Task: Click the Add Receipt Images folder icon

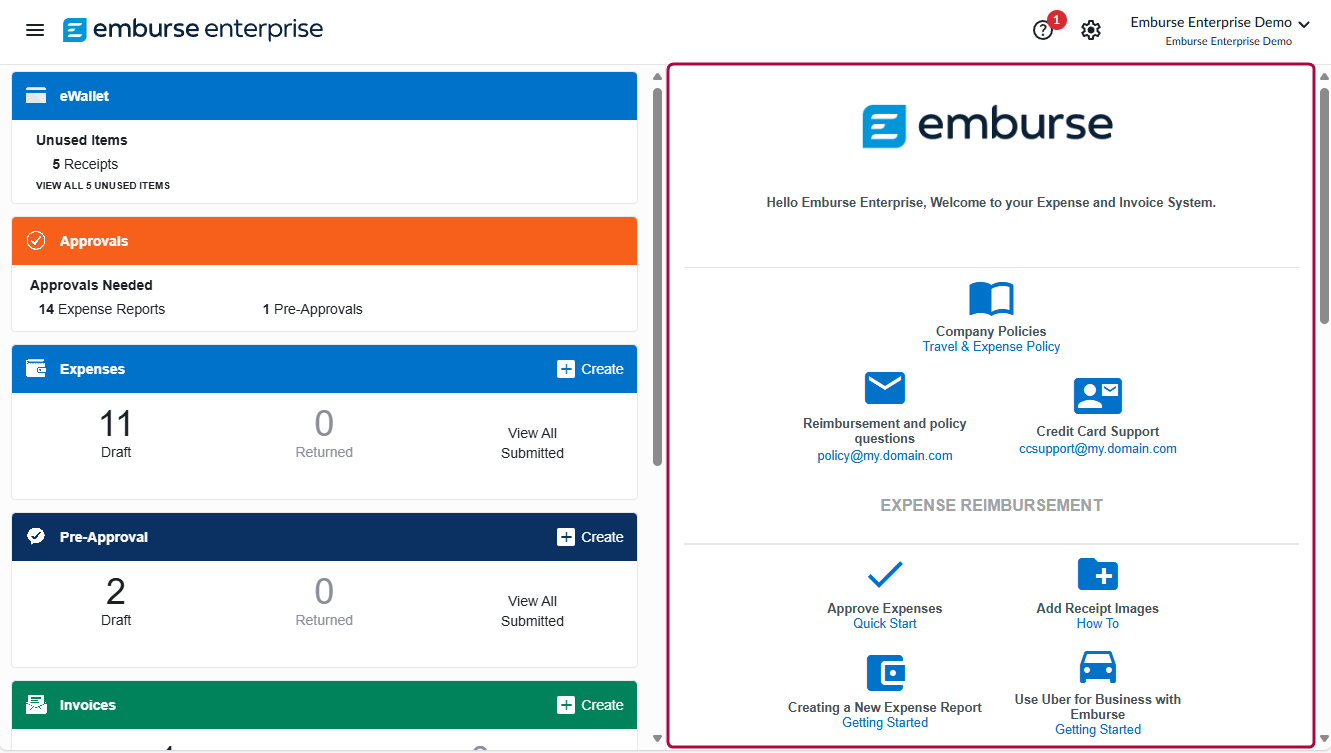Action: point(1097,575)
